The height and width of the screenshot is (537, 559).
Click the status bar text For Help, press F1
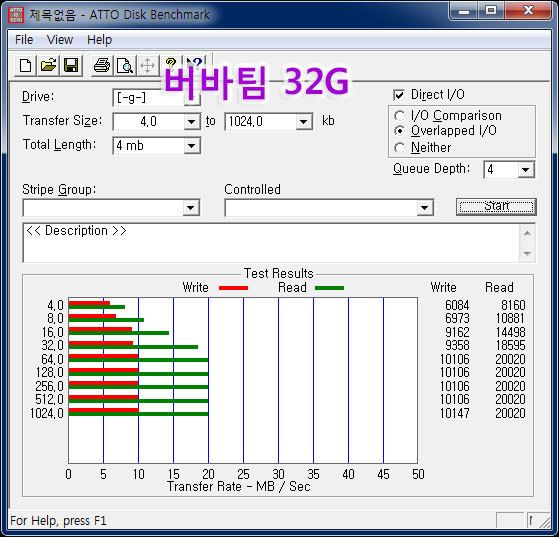(x=58, y=521)
